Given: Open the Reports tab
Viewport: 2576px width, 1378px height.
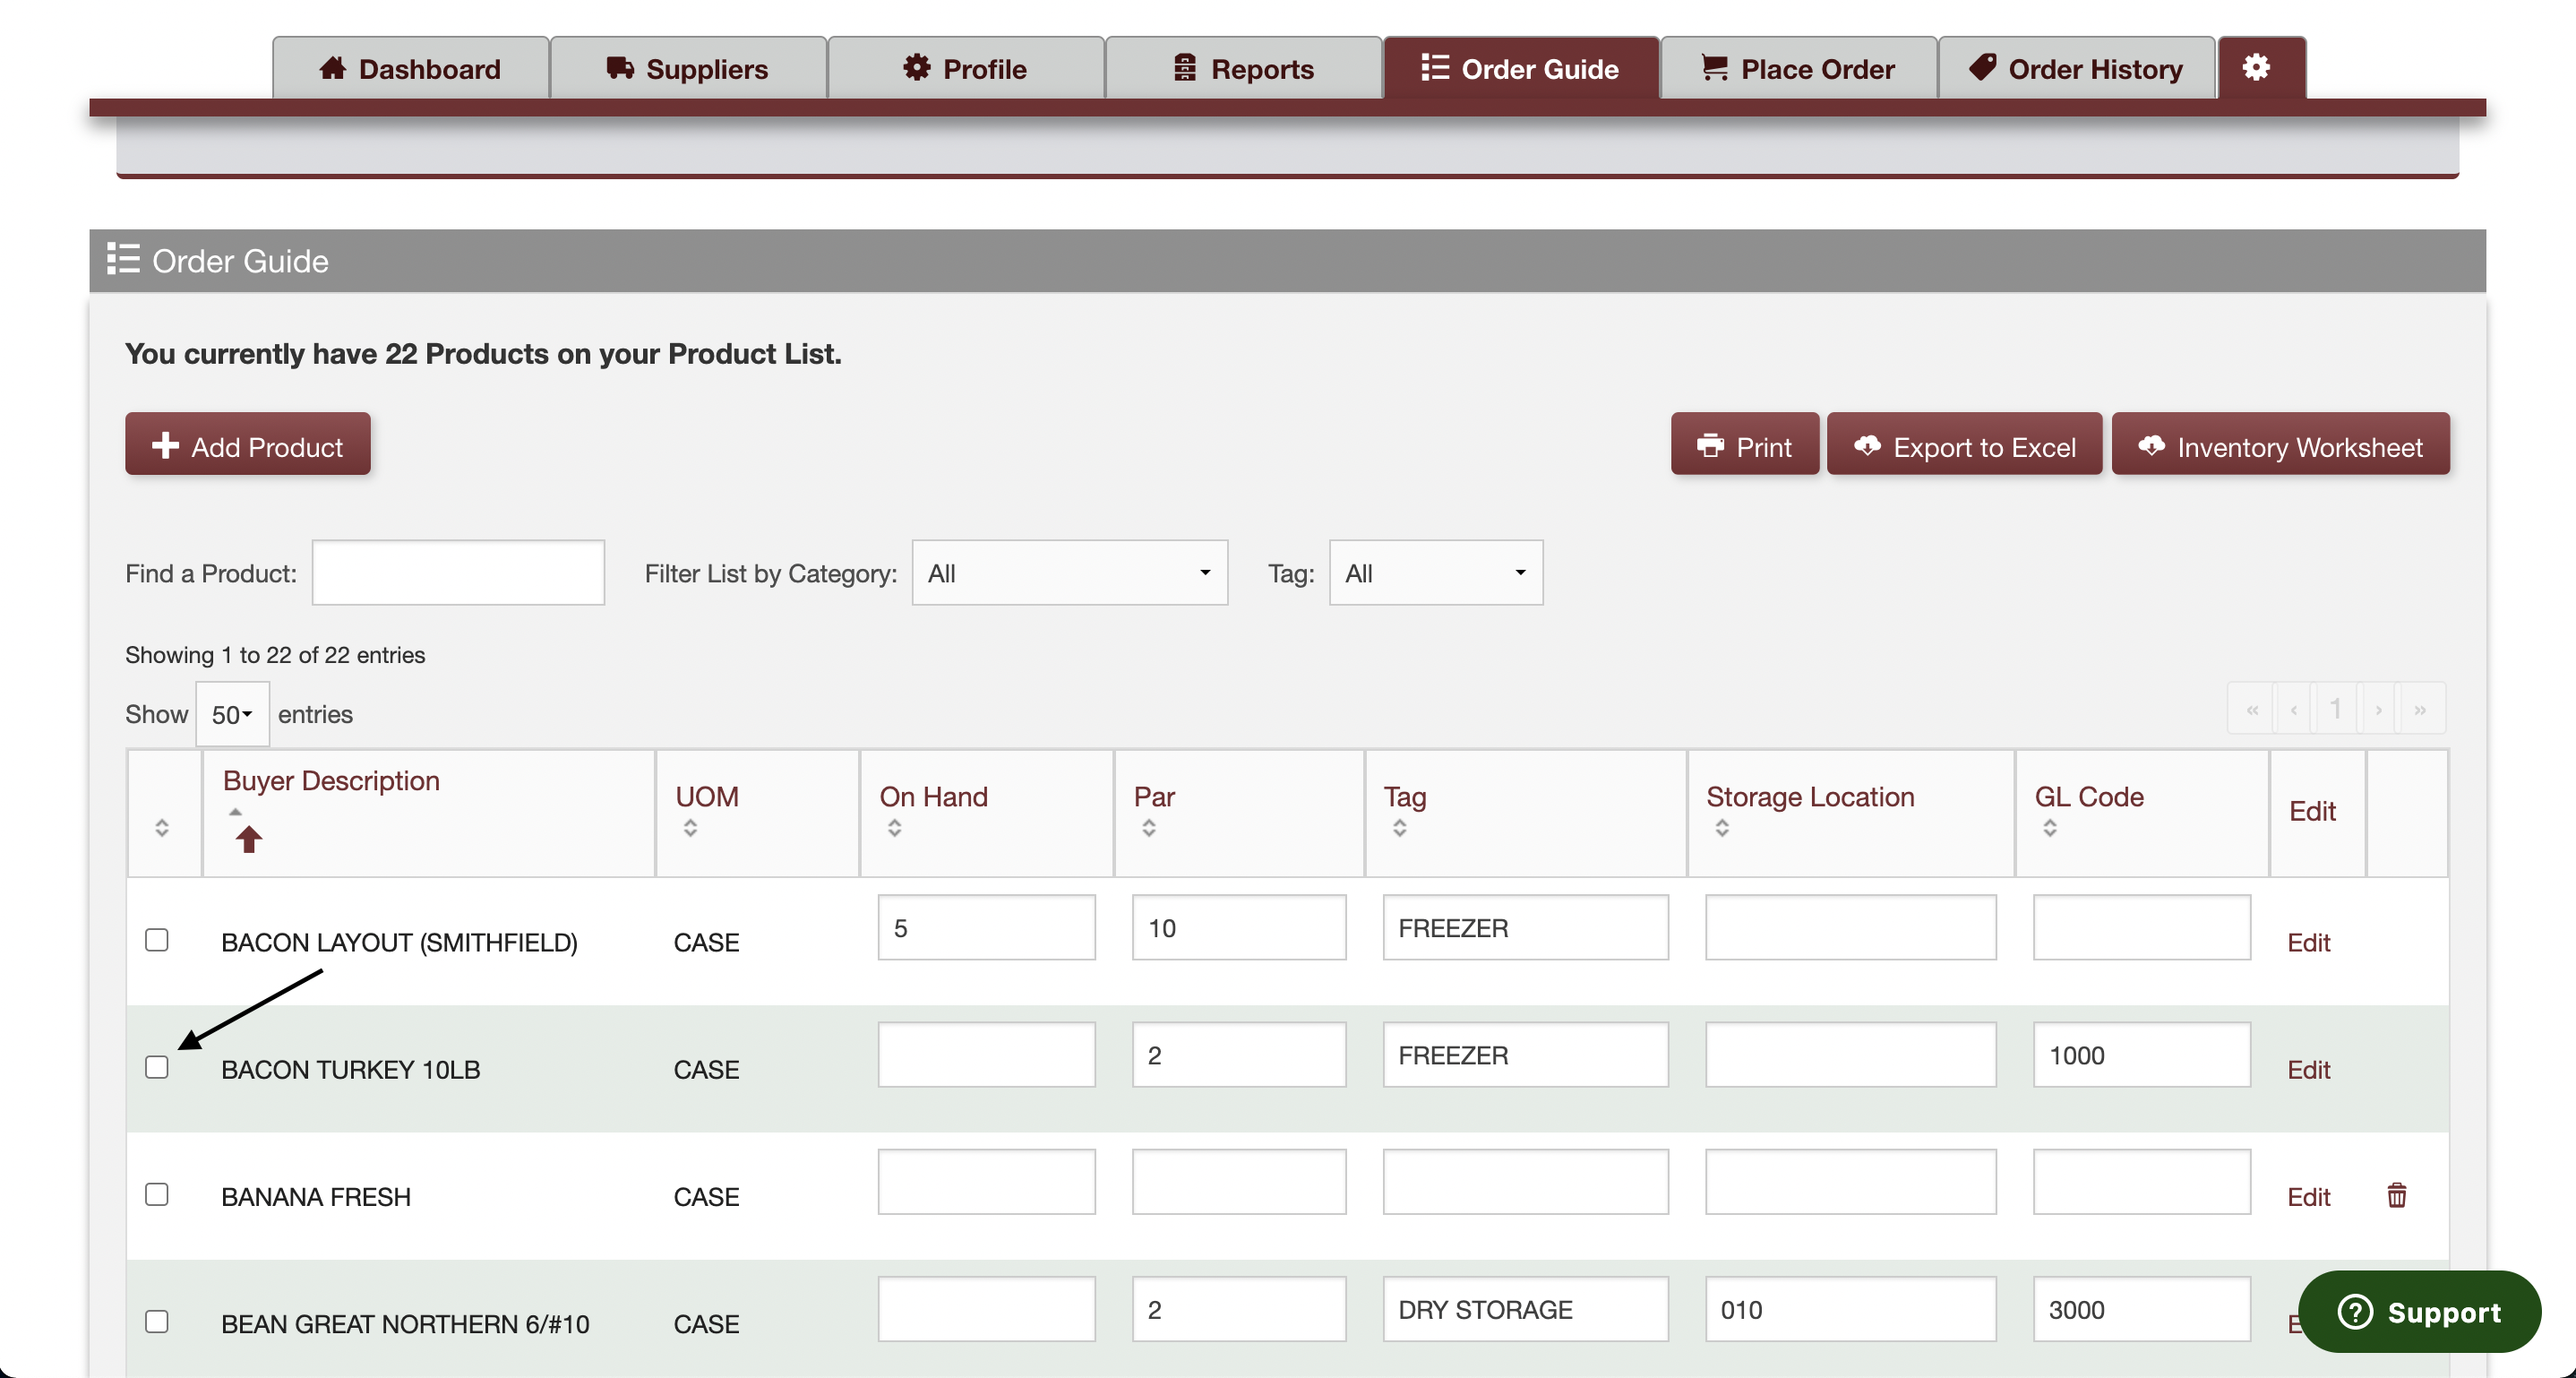Looking at the screenshot, I should pyautogui.click(x=1243, y=68).
